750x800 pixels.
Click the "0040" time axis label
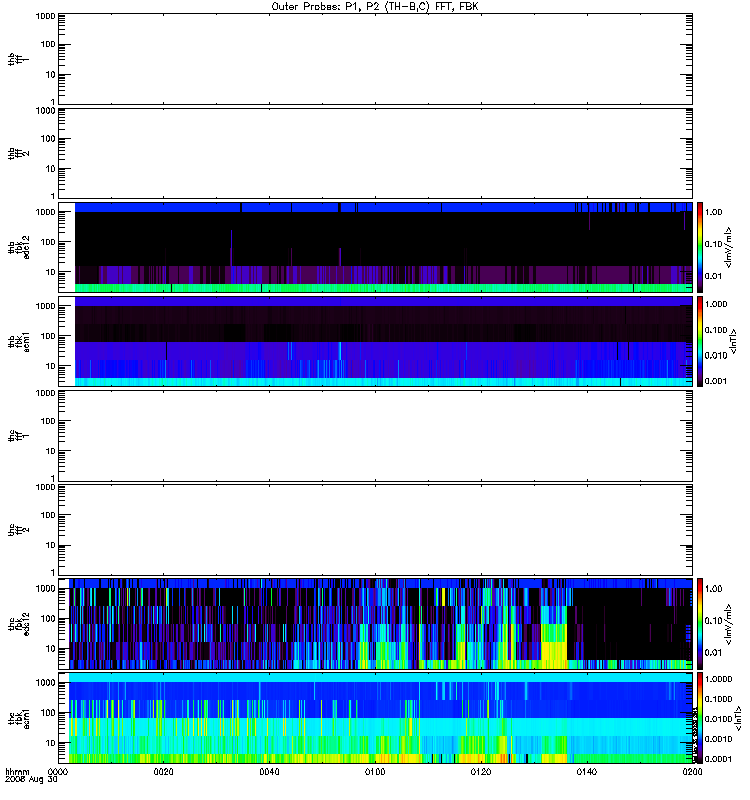click(x=269, y=772)
